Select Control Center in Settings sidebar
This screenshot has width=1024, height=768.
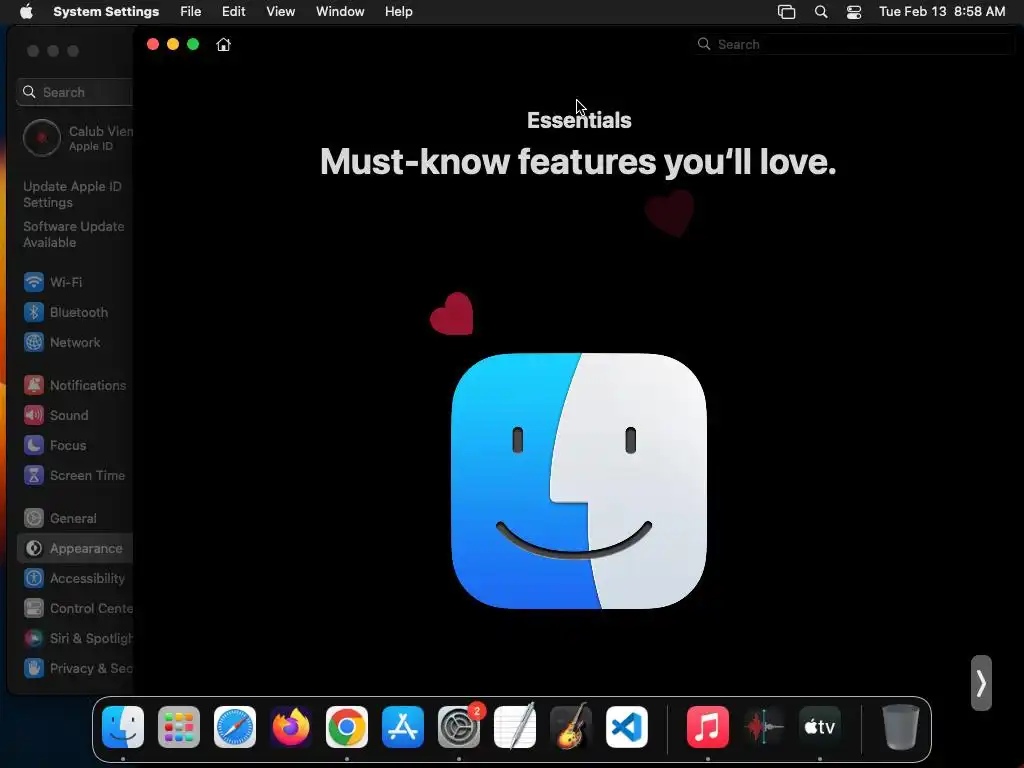point(75,609)
